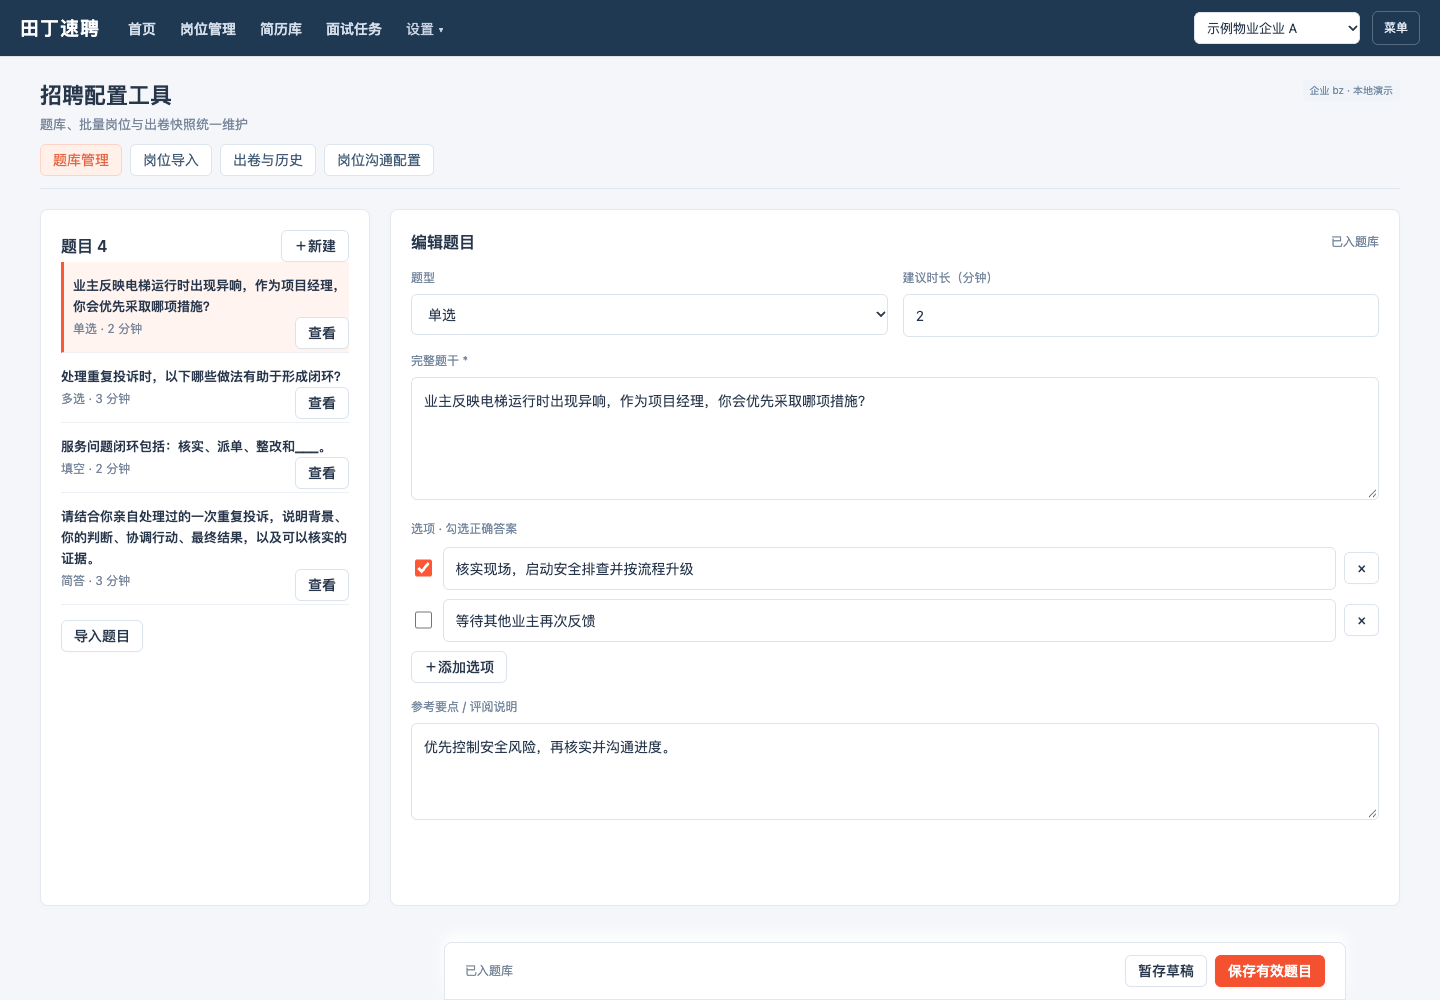
Task: Check the 等待其他业主再次反馈 answer checkbox
Action: [x=423, y=620]
